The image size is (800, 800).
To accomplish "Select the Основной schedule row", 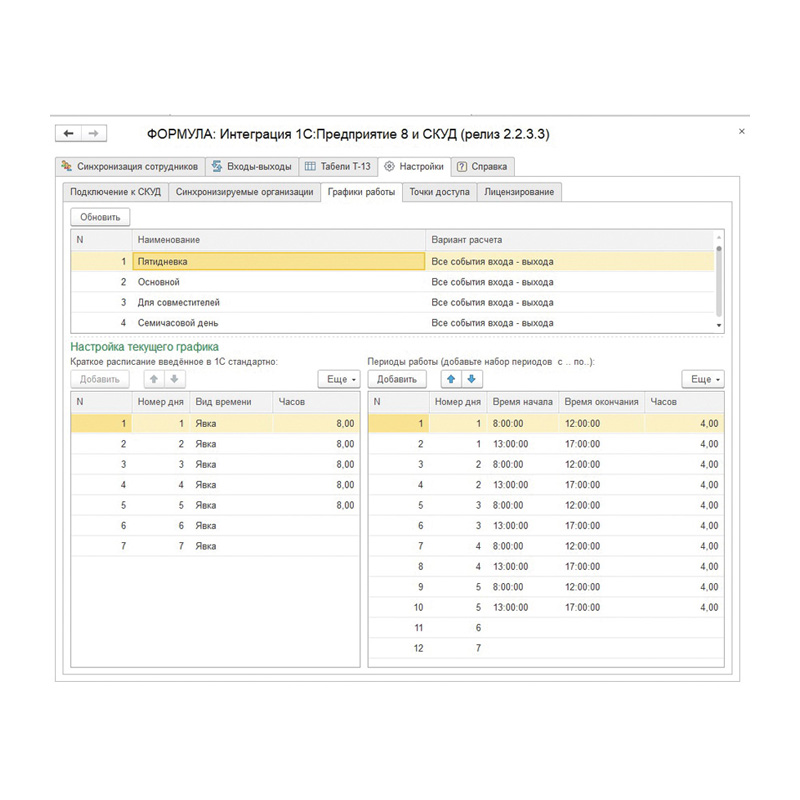I will coord(280,282).
